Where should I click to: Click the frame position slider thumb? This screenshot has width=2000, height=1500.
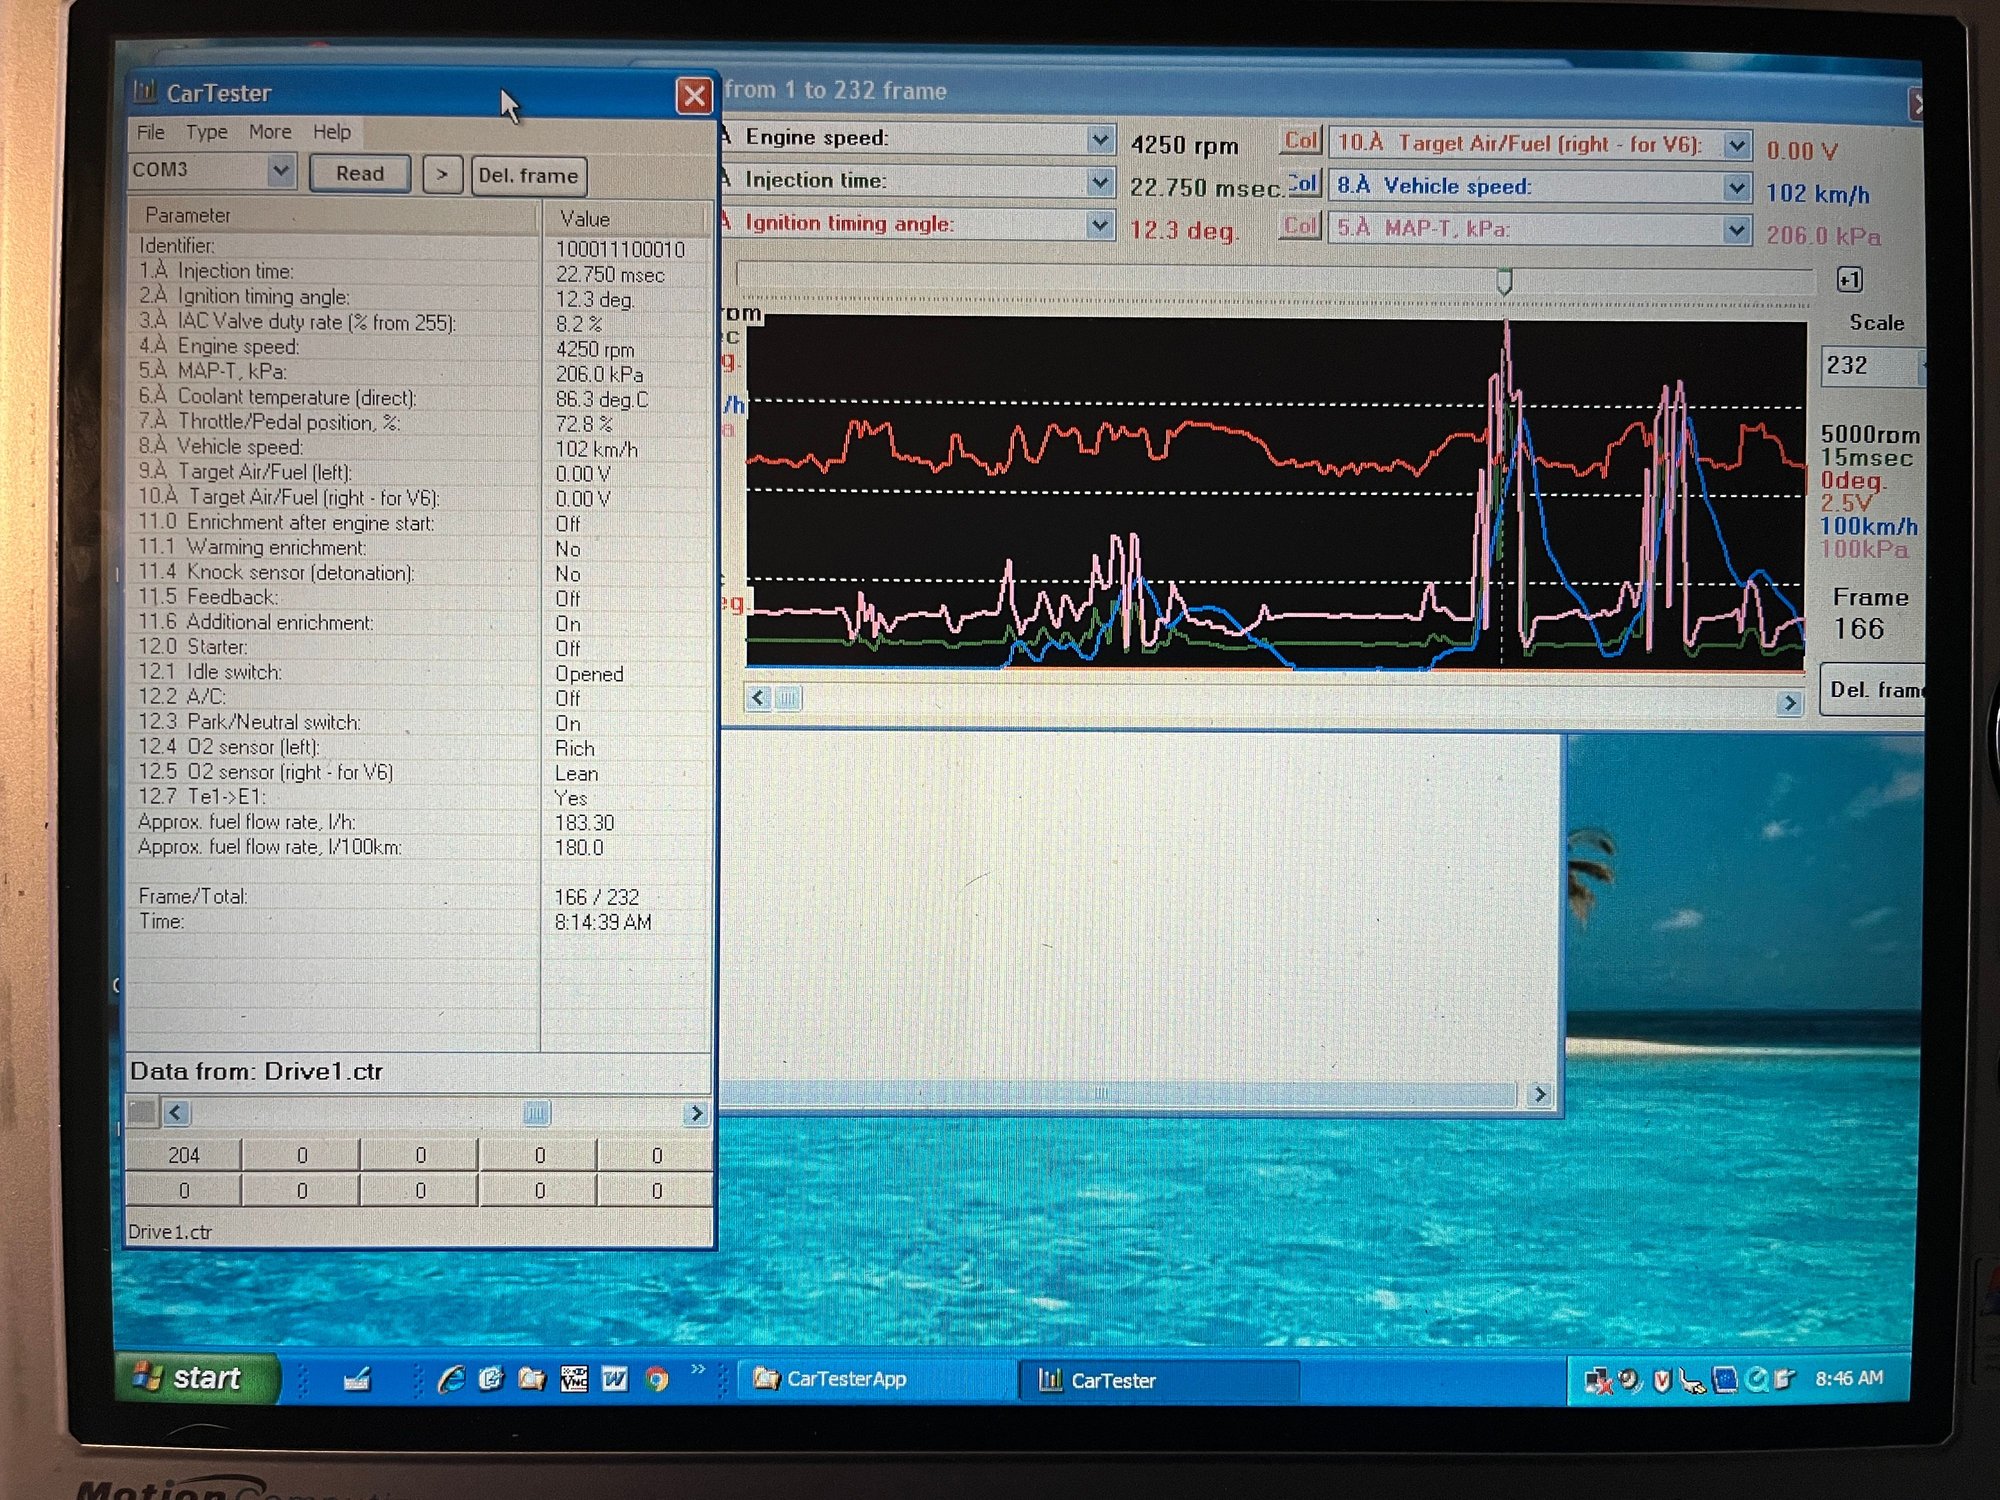(x=1503, y=281)
